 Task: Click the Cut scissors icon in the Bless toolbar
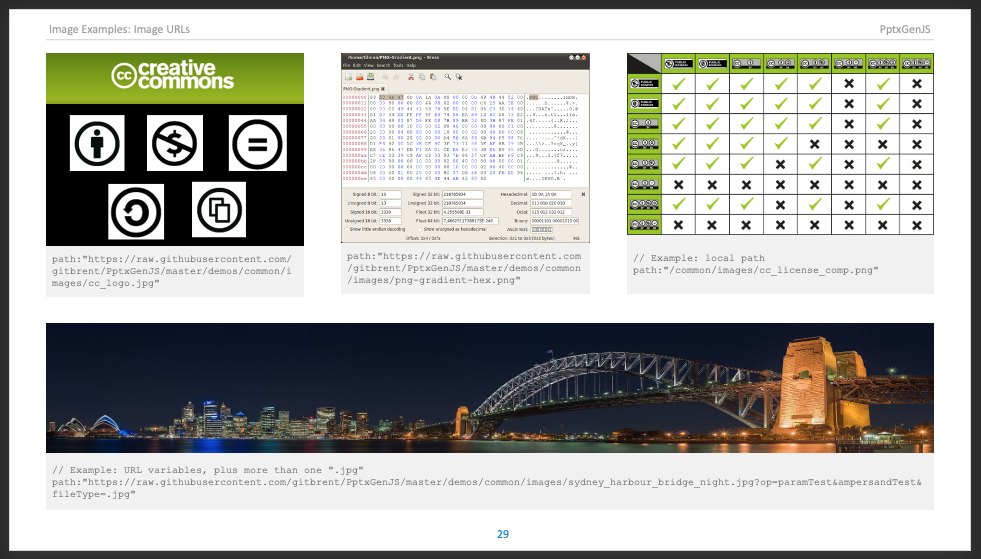coord(411,77)
